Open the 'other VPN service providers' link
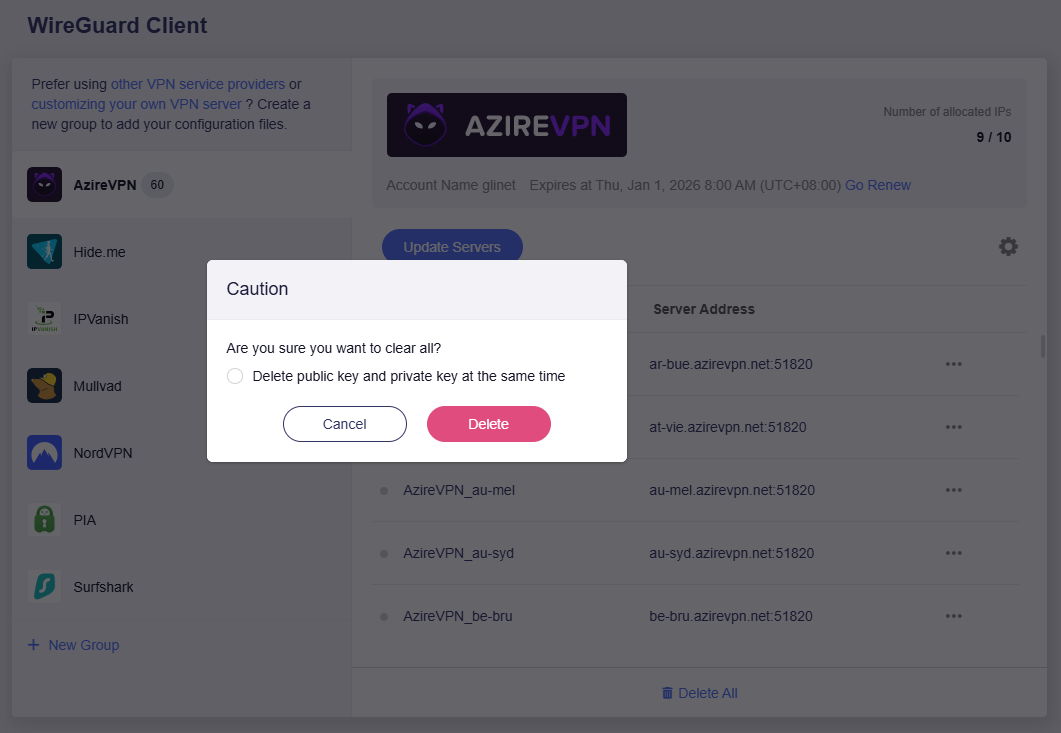This screenshot has height=733, width=1061. tap(198, 84)
